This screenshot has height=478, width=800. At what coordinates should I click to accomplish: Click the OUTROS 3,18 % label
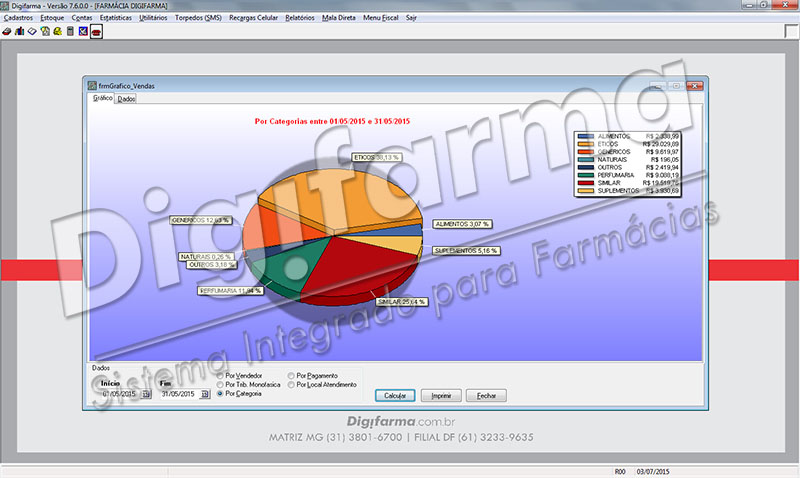click(x=212, y=265)
